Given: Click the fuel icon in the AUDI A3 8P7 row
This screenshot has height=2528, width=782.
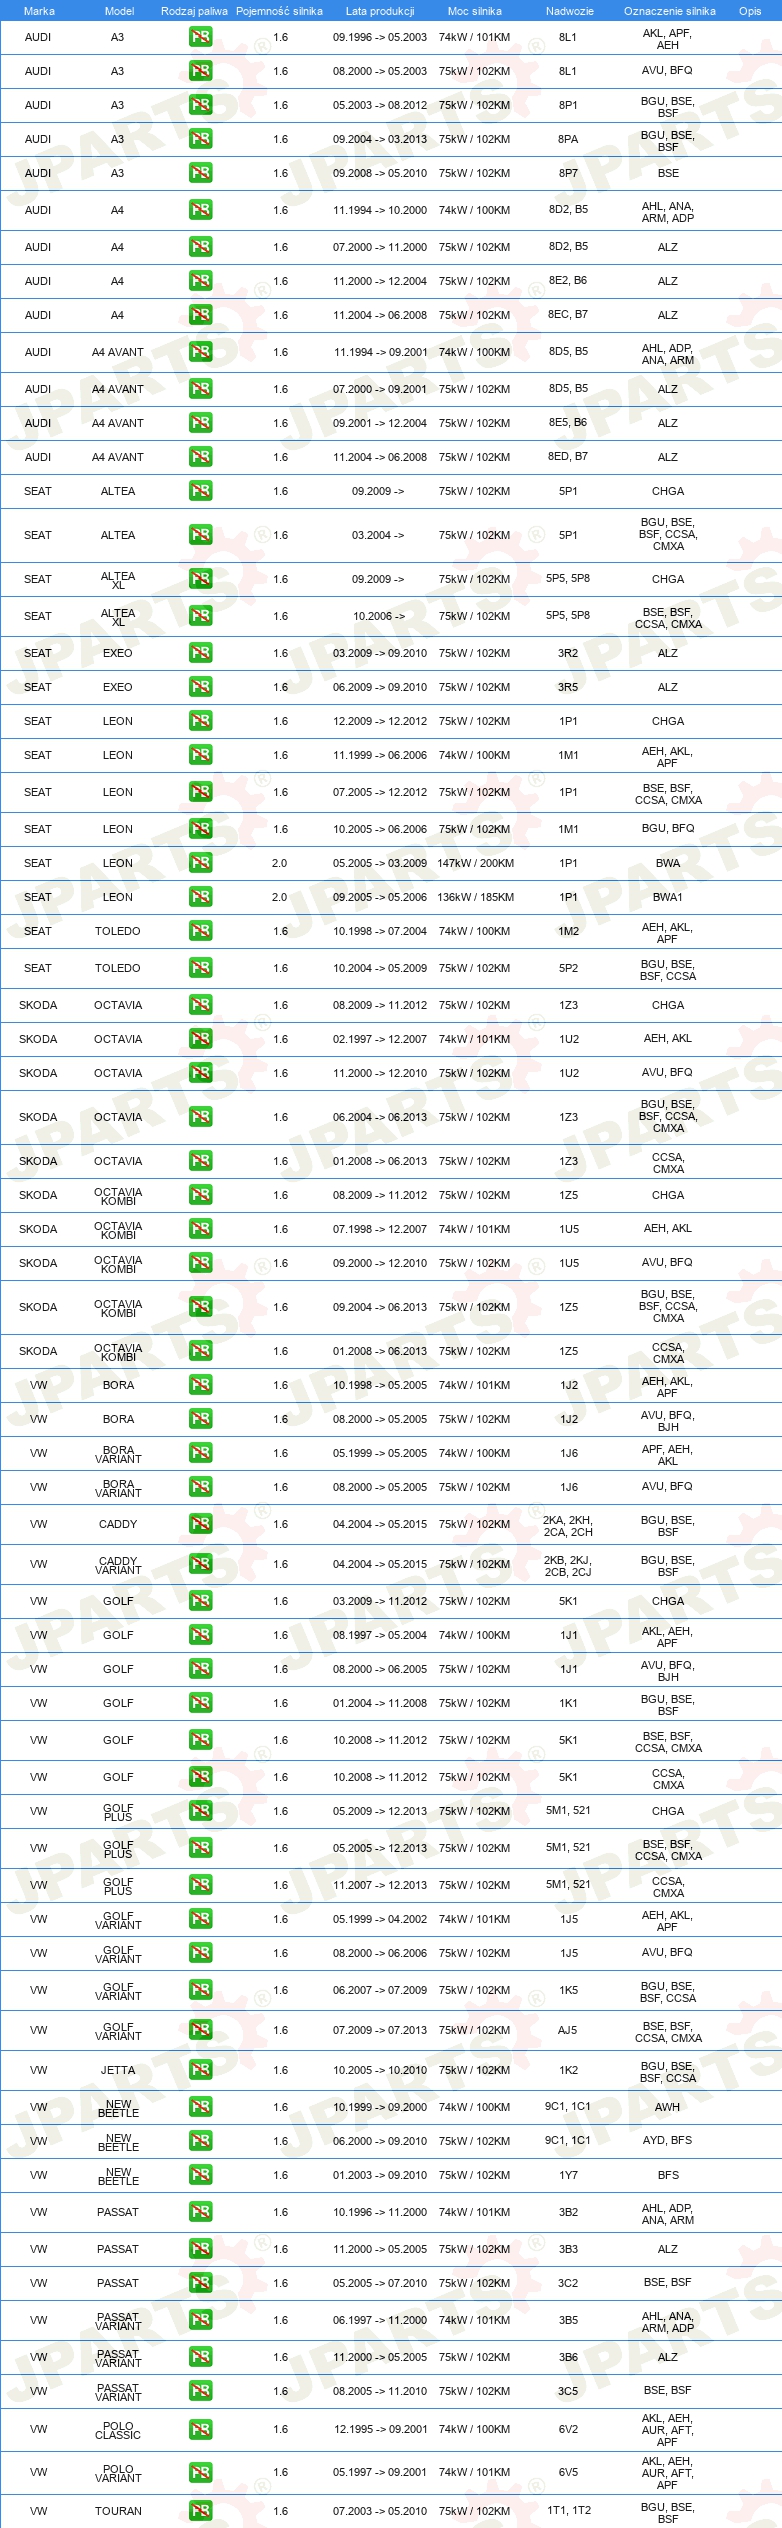Looking at the screenshot, I should [200, 173].
